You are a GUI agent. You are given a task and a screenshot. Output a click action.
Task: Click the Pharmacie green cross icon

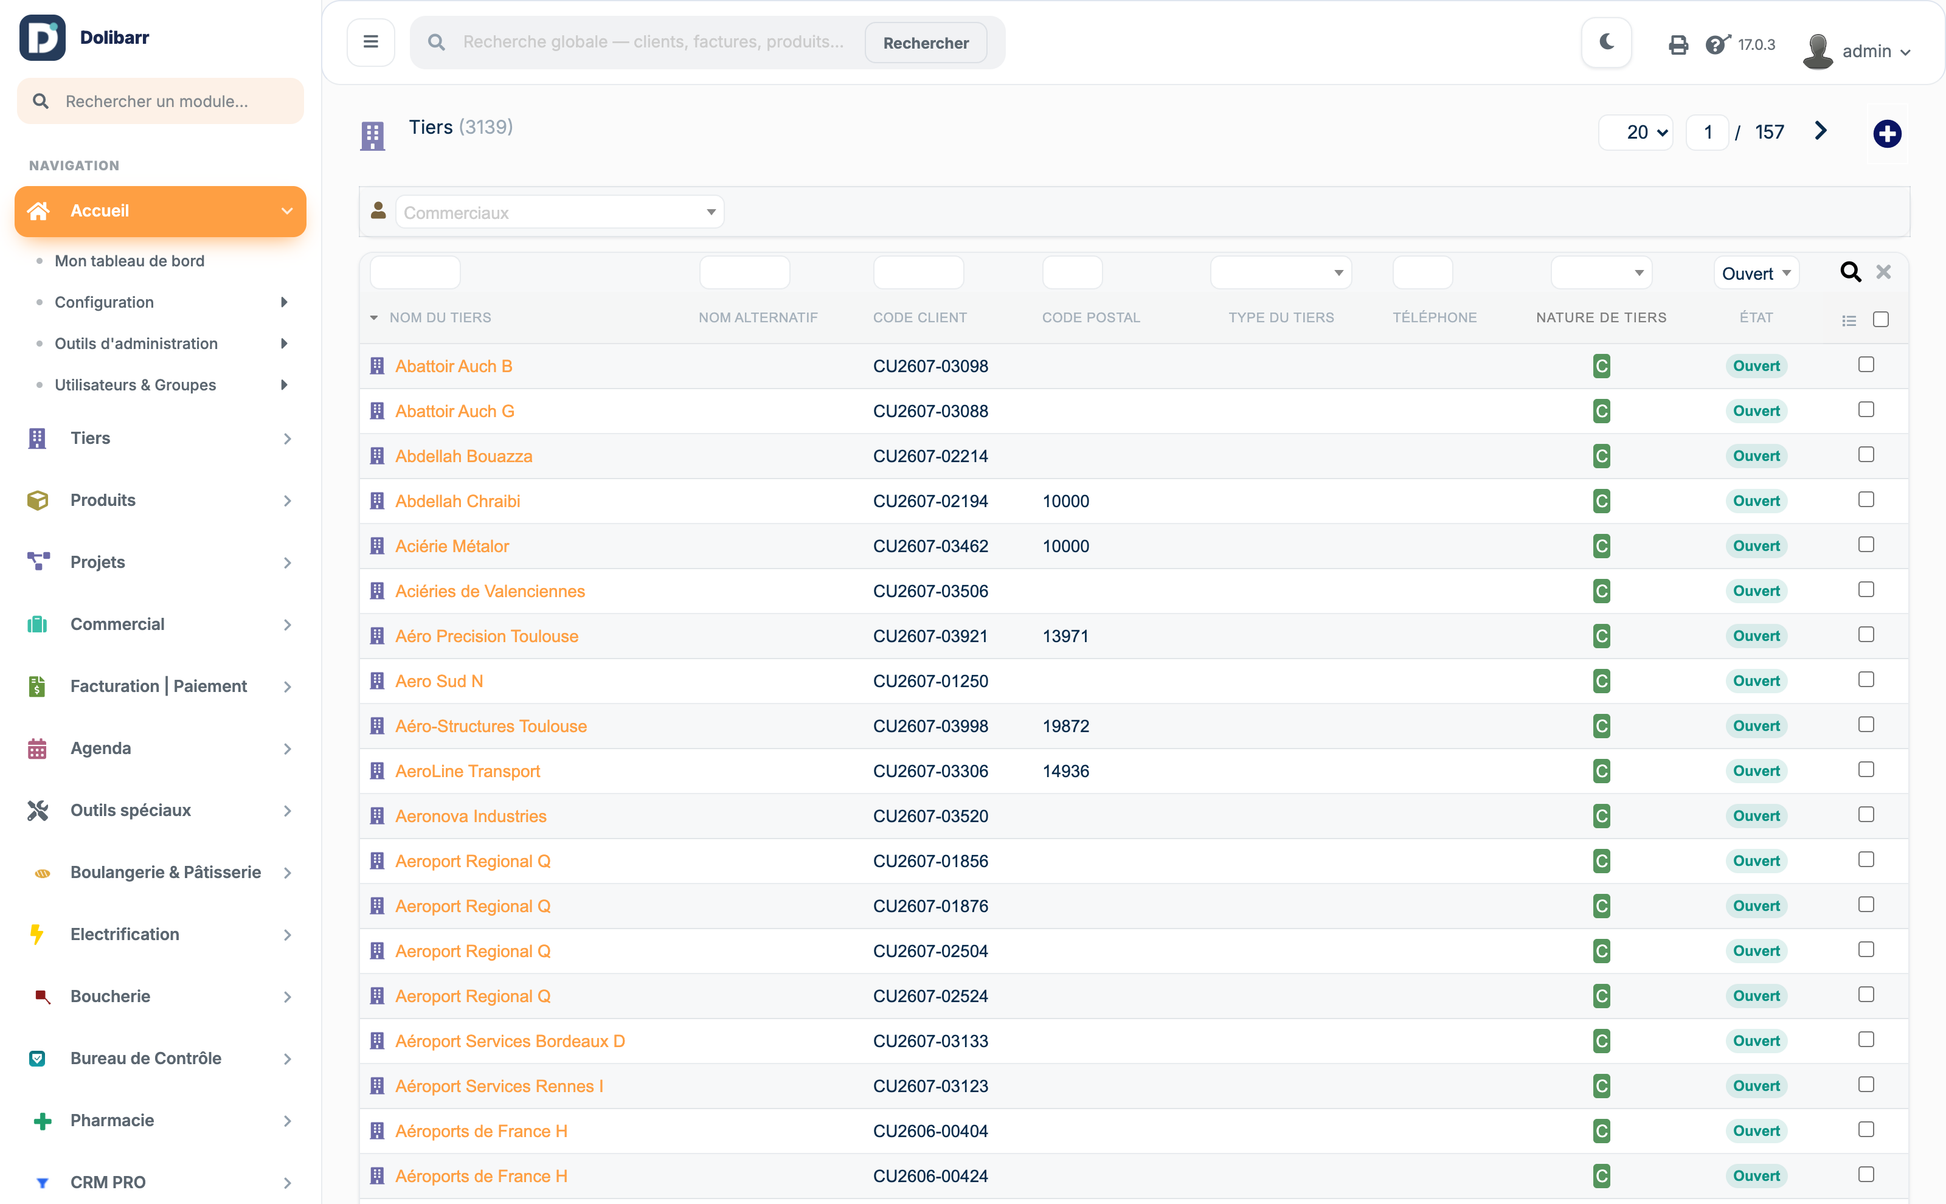pyautogui.click(x=42, y=1121)
